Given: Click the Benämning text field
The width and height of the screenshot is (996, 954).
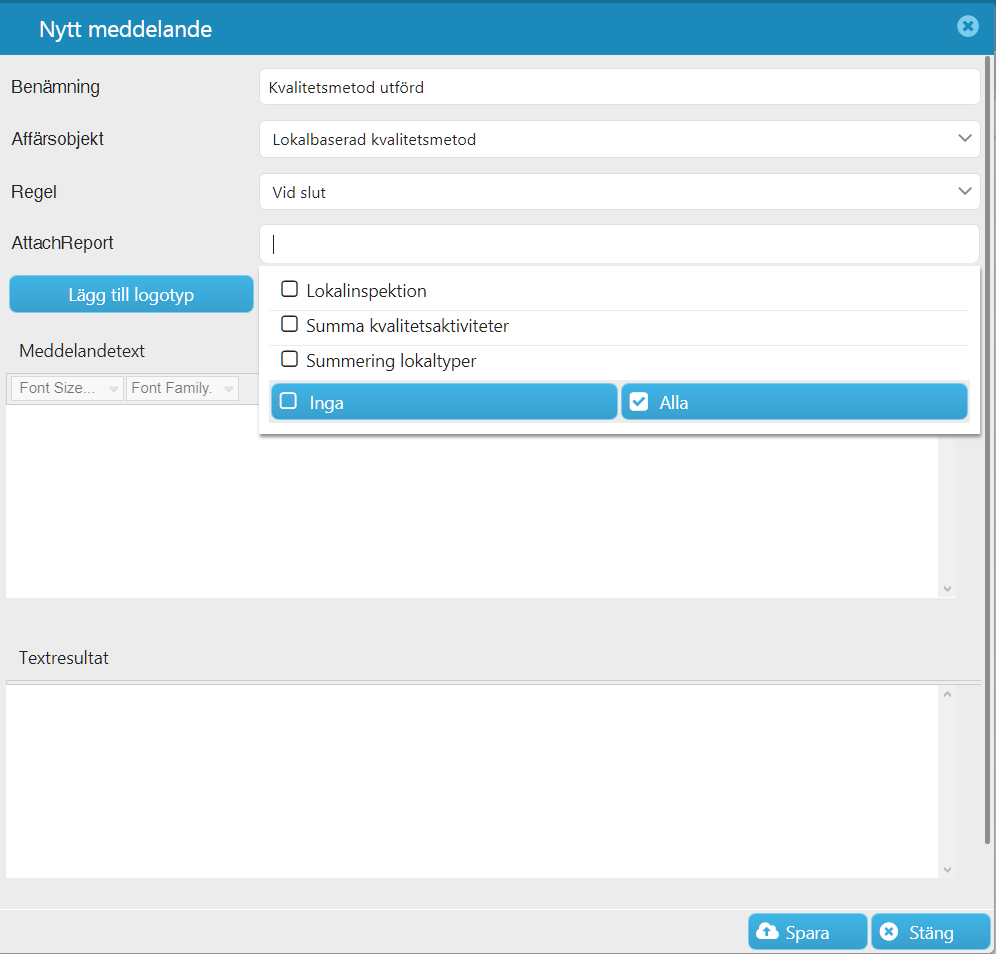Looking at the screenshot, I should (x=619, y=87).
